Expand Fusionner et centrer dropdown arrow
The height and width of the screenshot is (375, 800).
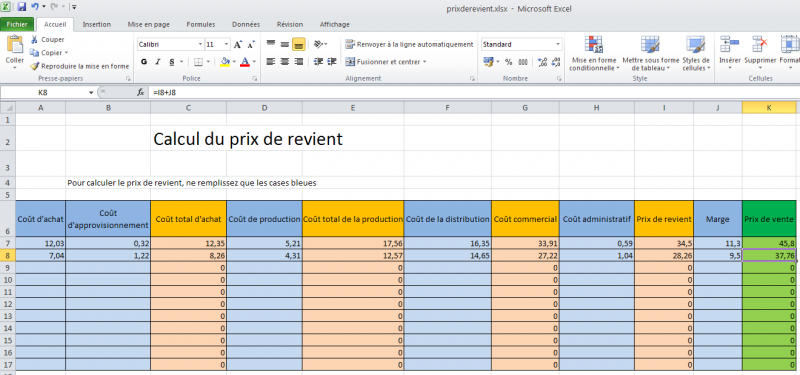(425, 62)
